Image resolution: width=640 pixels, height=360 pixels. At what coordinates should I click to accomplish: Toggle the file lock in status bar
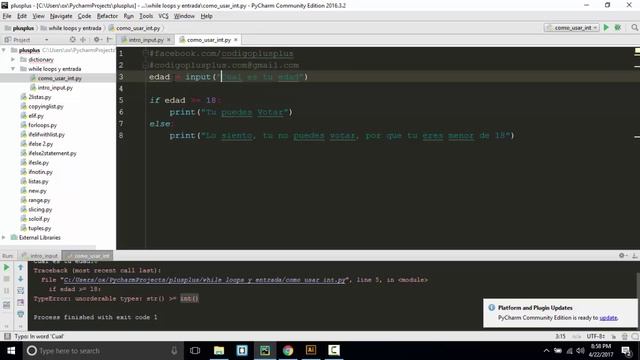[613, 336]
